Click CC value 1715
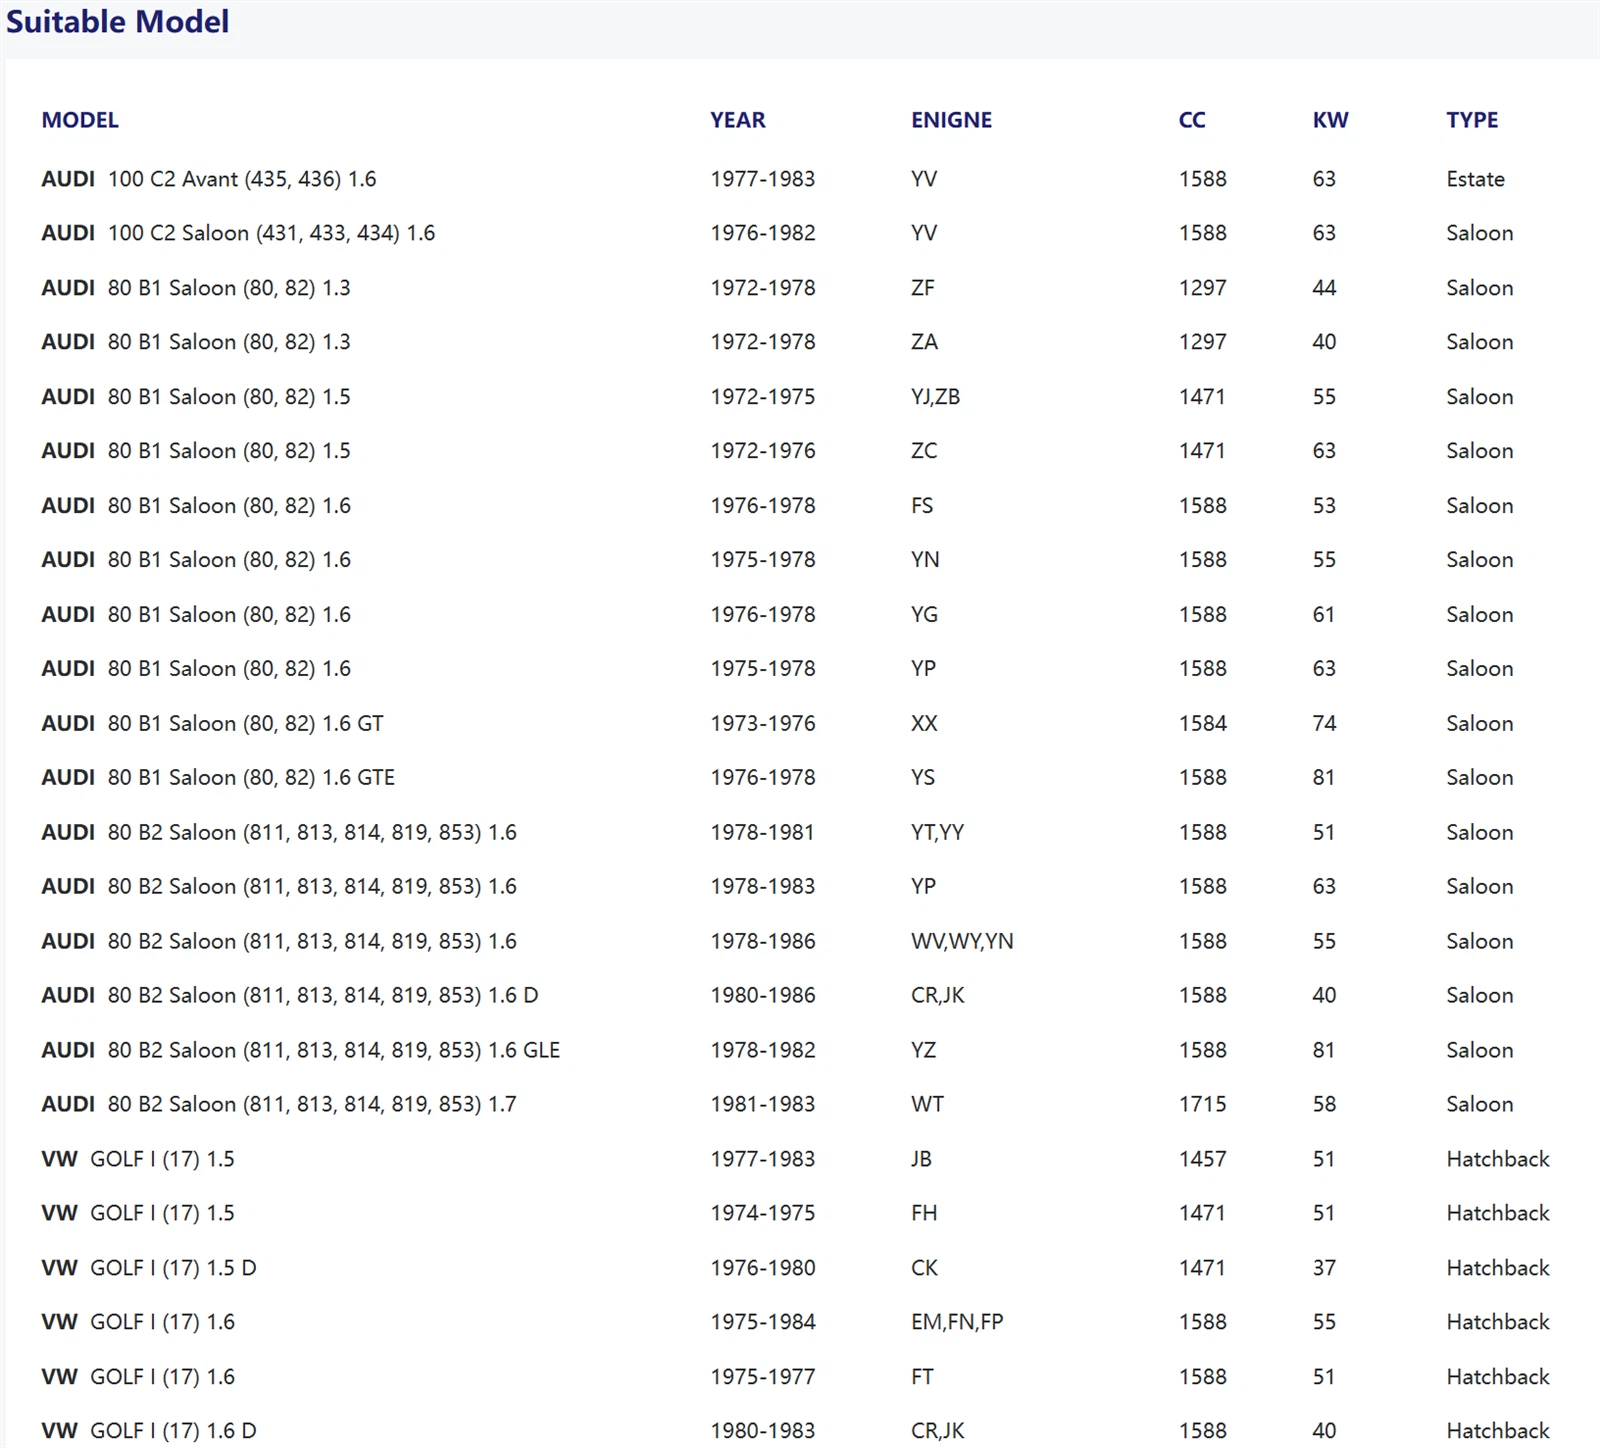Viewport: 1600px width, 1448px height. [x=1202, y=1104]
